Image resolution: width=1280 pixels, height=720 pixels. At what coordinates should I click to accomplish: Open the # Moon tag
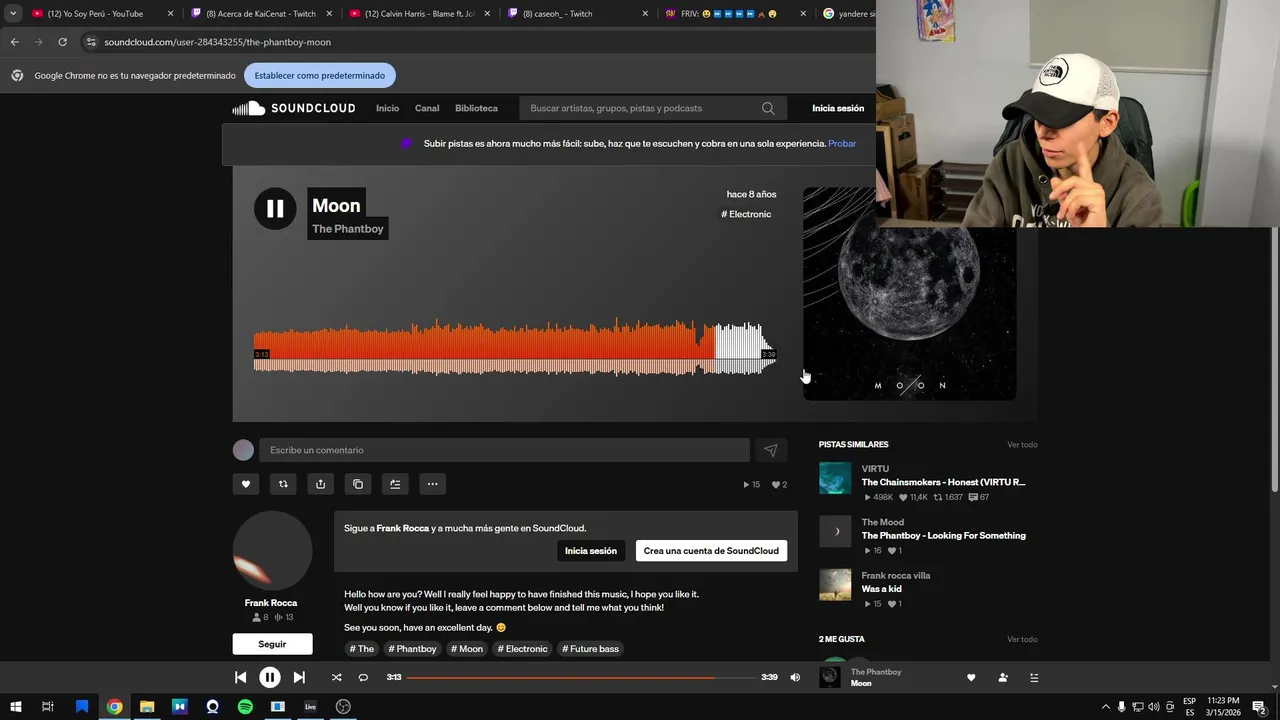point(467,649)
